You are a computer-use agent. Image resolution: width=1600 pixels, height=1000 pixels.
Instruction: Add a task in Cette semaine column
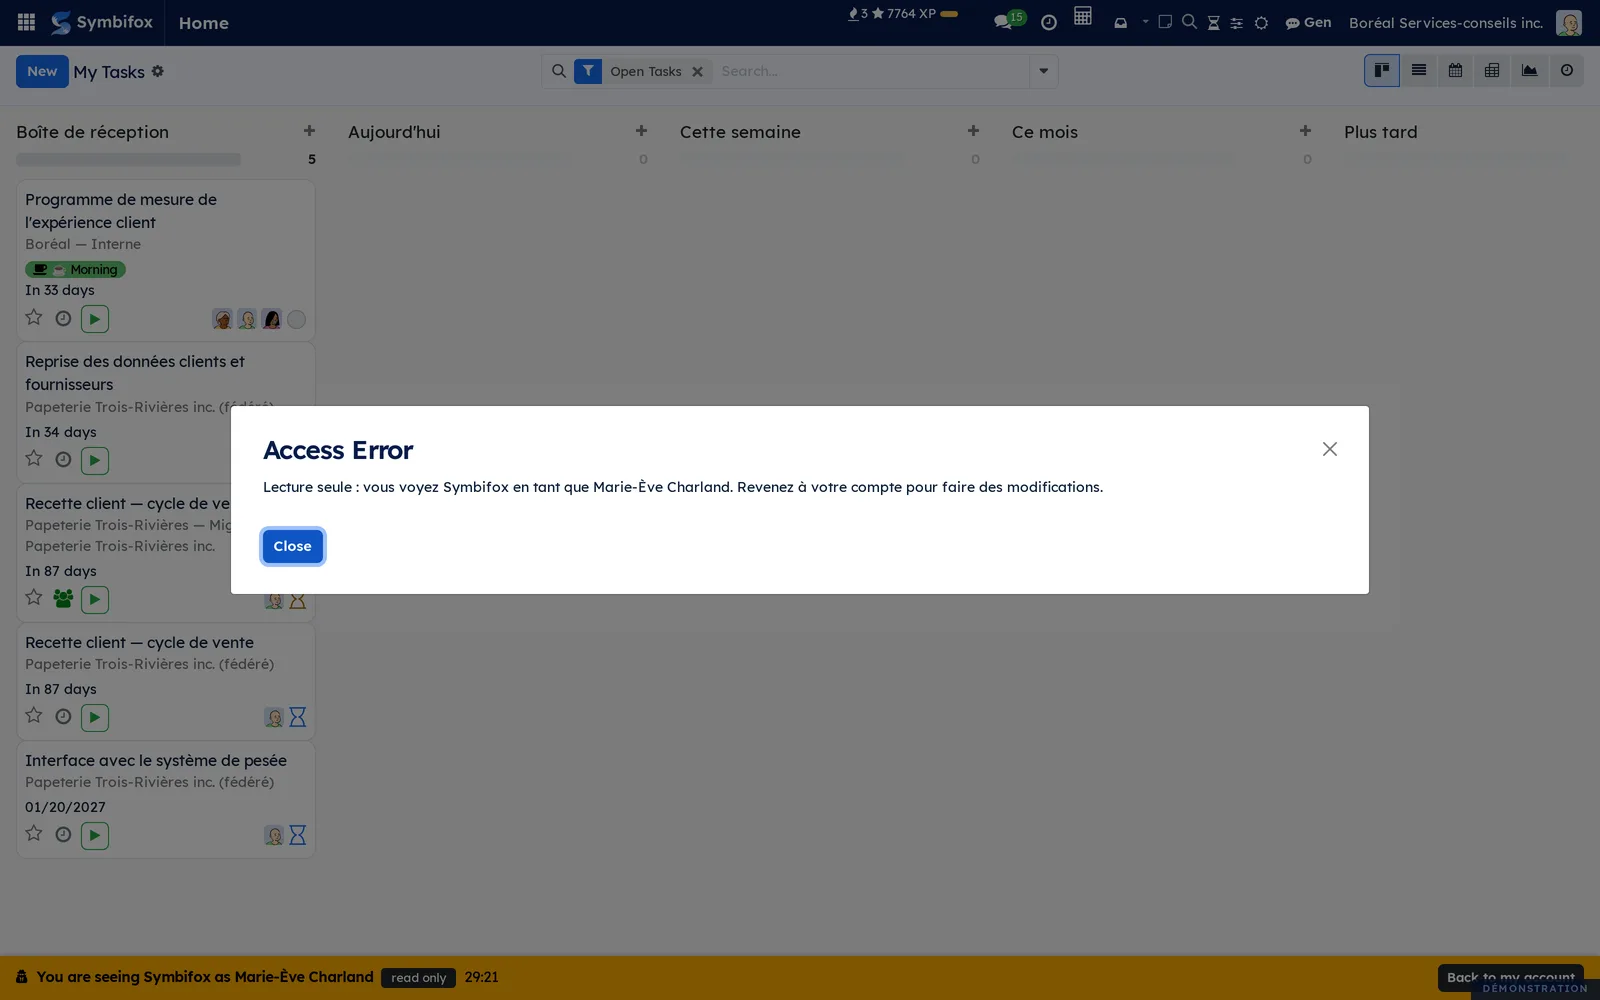pos(973,131)
